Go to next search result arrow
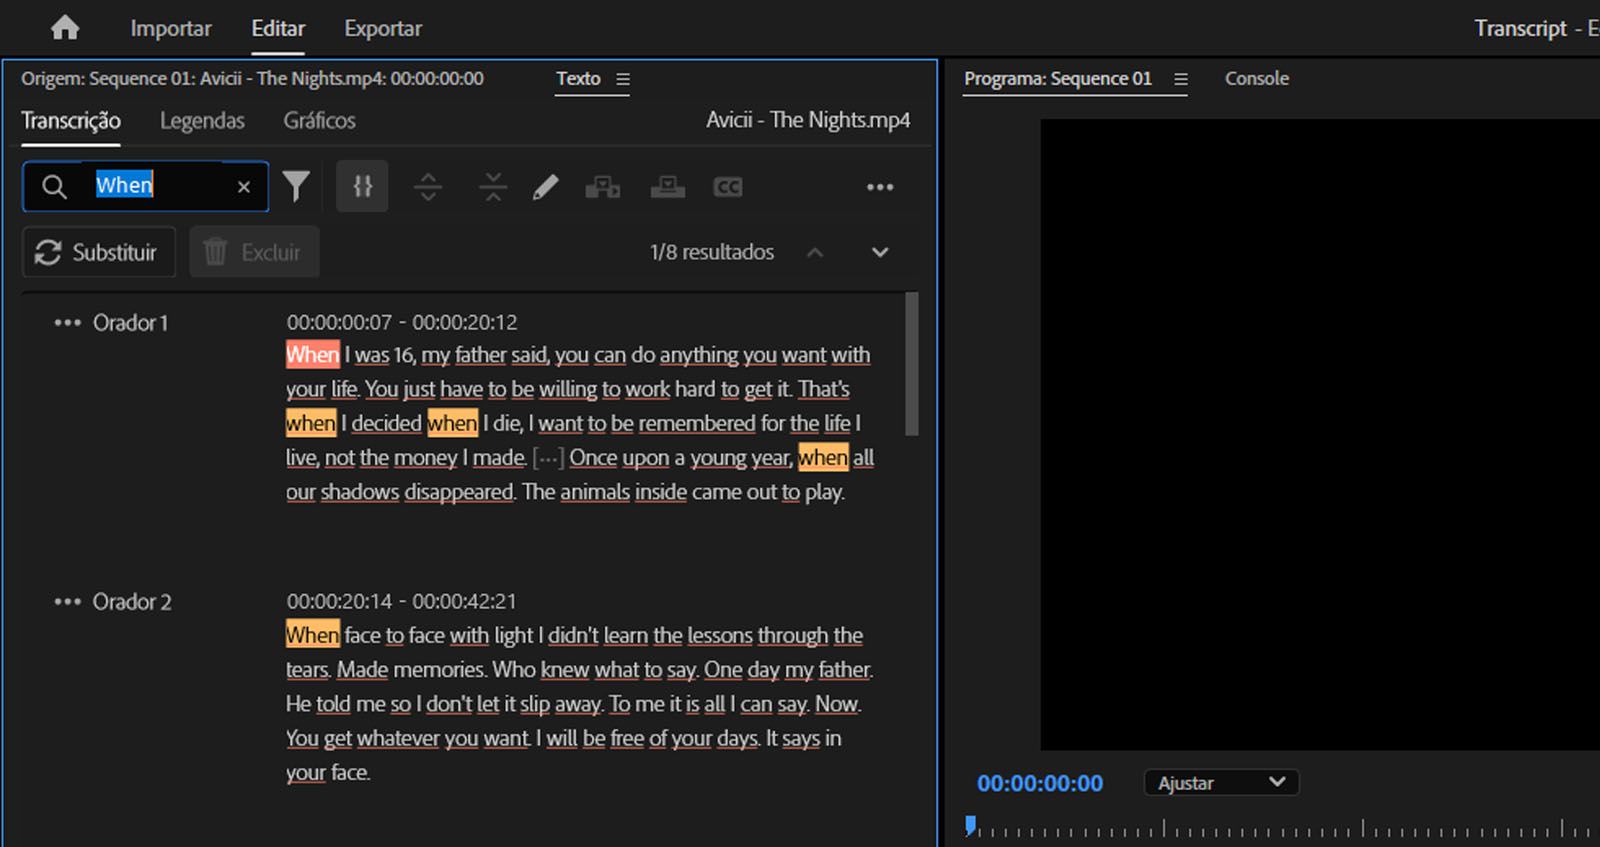The image size is (1600, 847). pos(880,252)
